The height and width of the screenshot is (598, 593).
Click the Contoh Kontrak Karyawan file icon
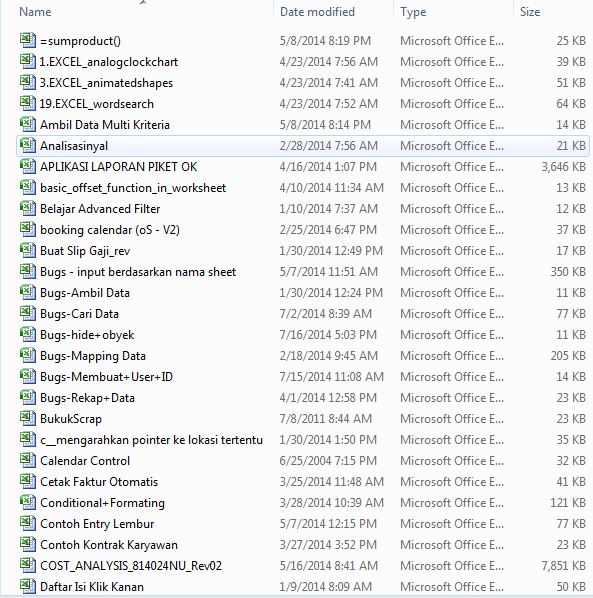click(x=28, y=544)
